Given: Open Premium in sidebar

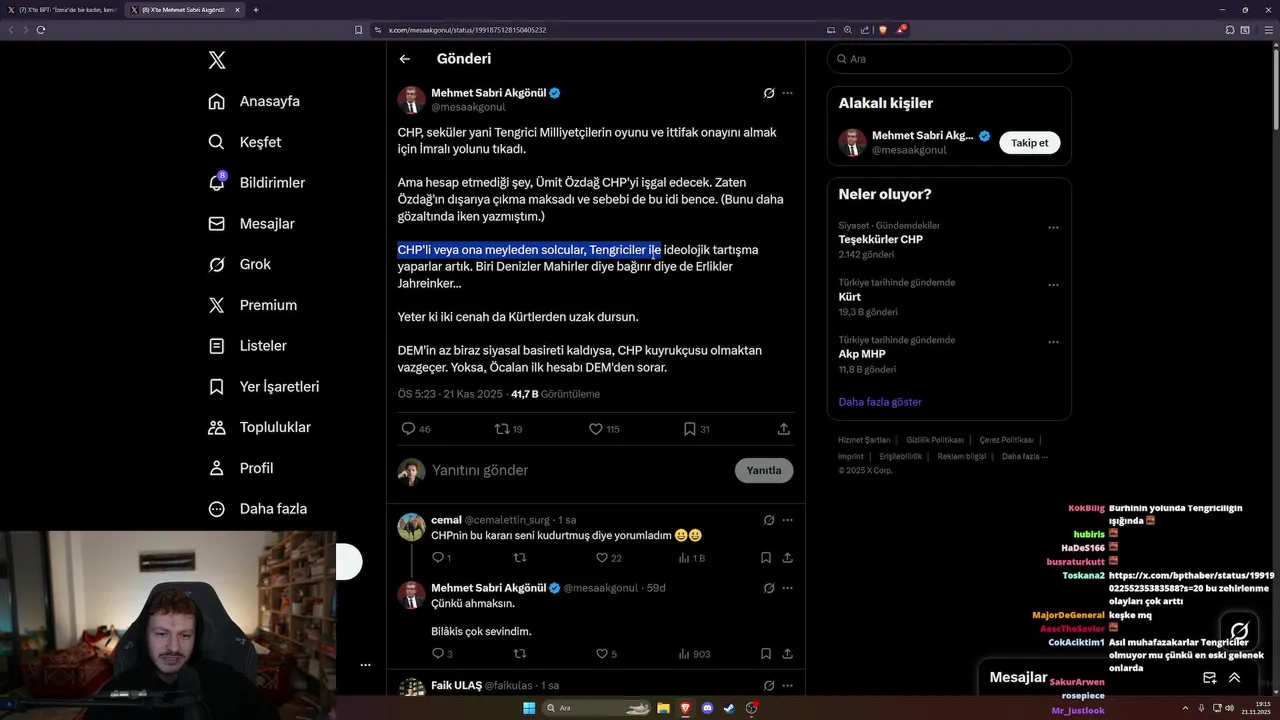Looking at the screenshot, I should [x=253, y=305].
